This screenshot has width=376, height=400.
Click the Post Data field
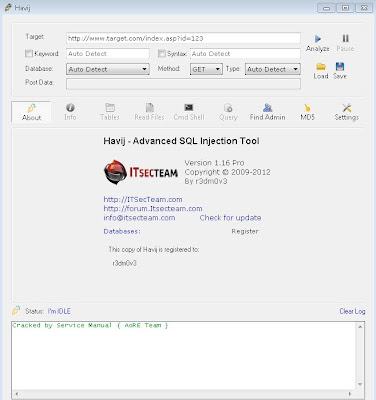(x=183, y=84)
